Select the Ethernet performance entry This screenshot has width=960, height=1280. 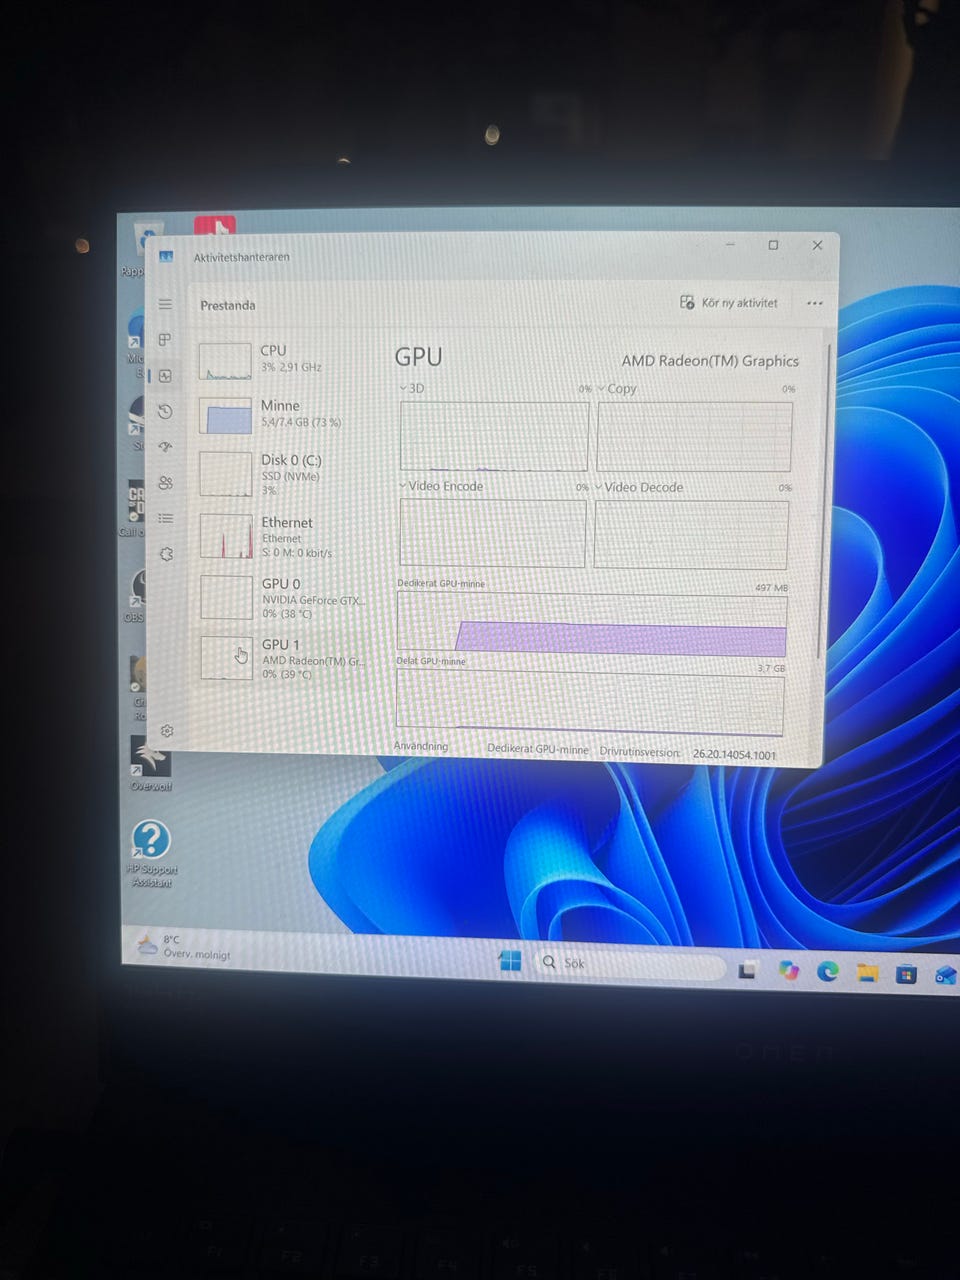[285, 536]
